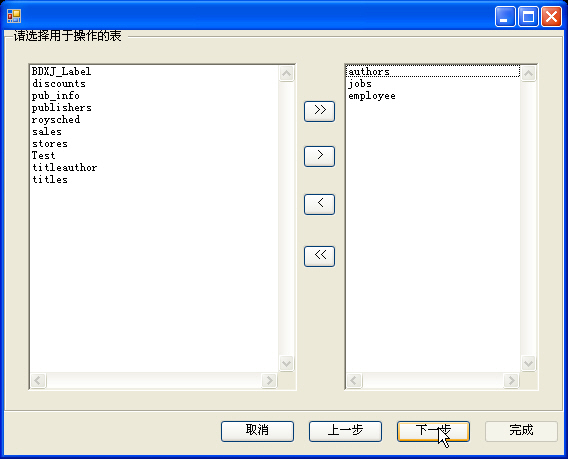Image resolution: width=568 pixels, height=459 pixels.
Task: Remove selected table with < button
Action: 319,204
